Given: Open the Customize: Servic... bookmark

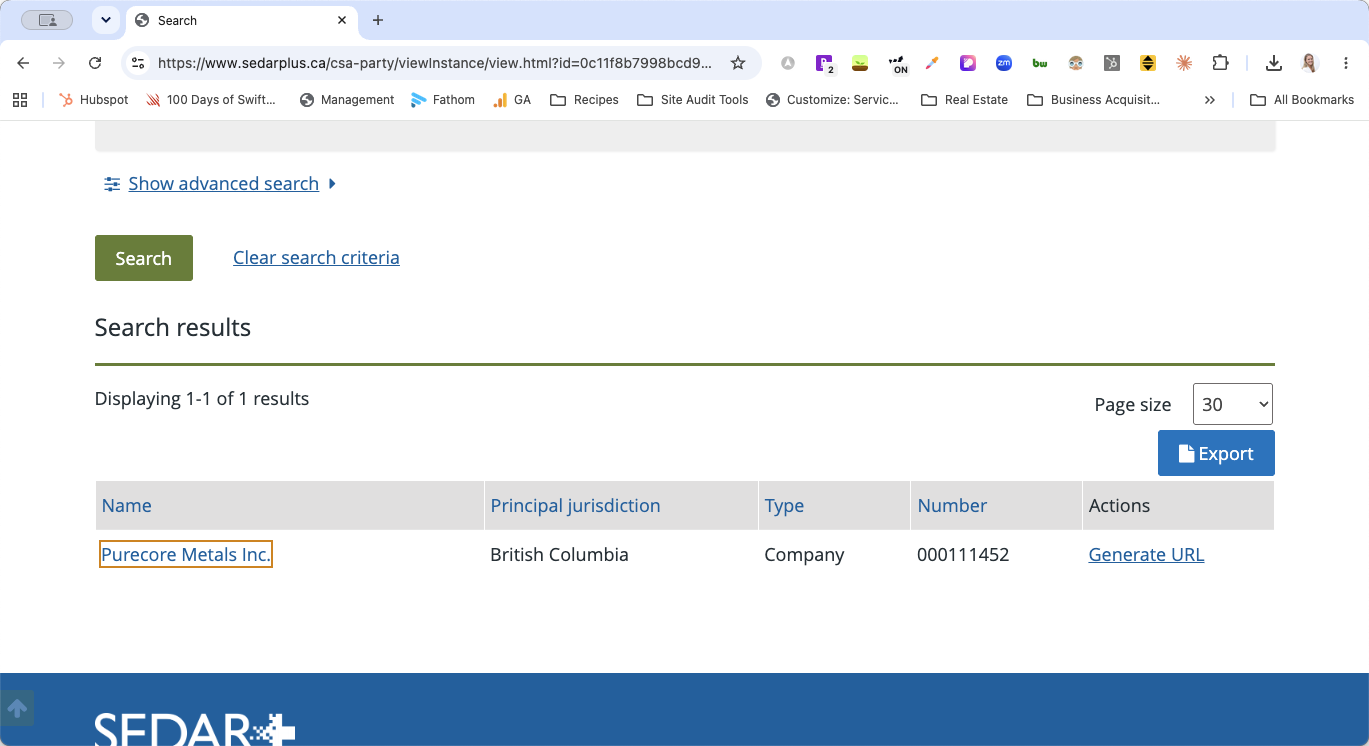Looking at the screenshot, I should (832, 100).
